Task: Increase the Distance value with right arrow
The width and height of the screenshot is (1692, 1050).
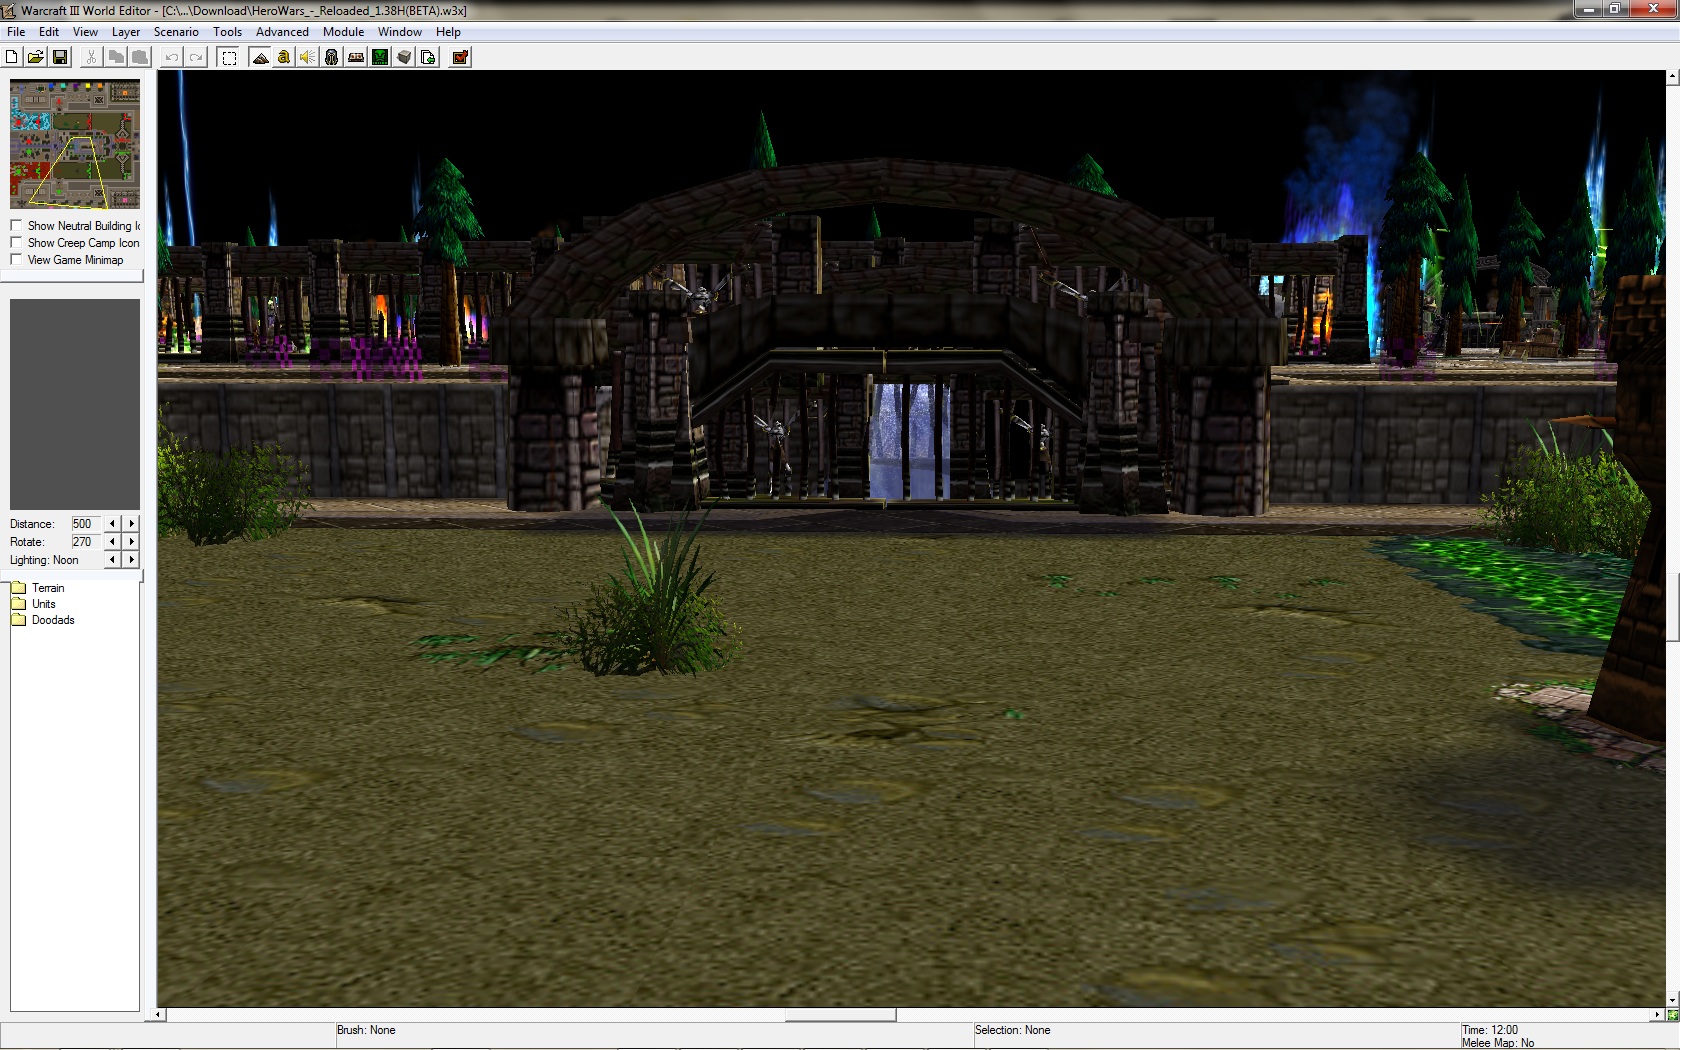Action: click(131, 524)
